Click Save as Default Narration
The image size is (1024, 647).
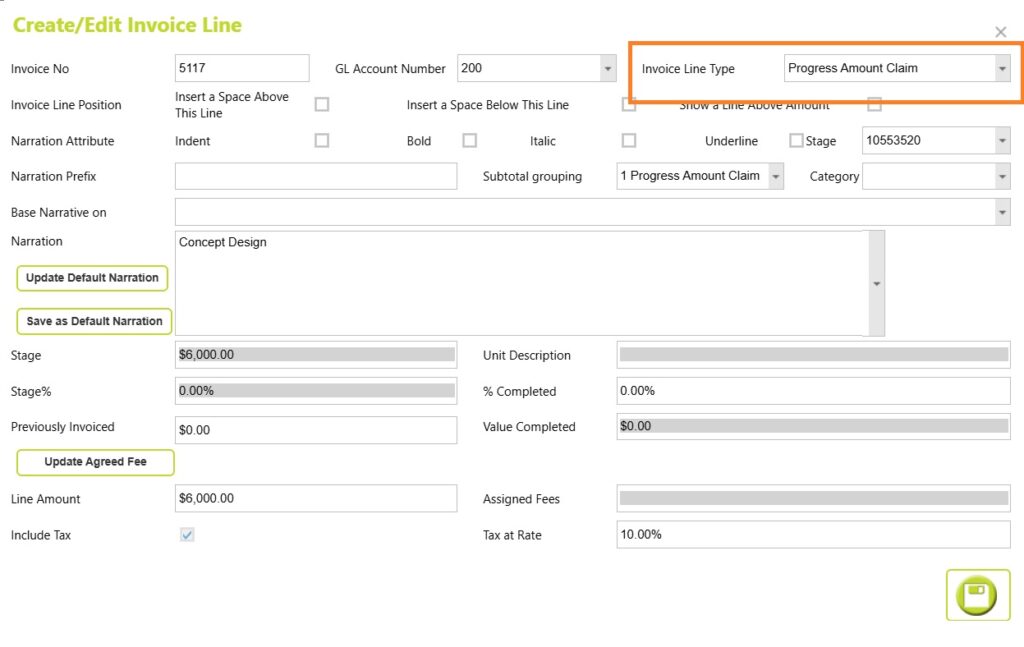click(x=94, y=321)
